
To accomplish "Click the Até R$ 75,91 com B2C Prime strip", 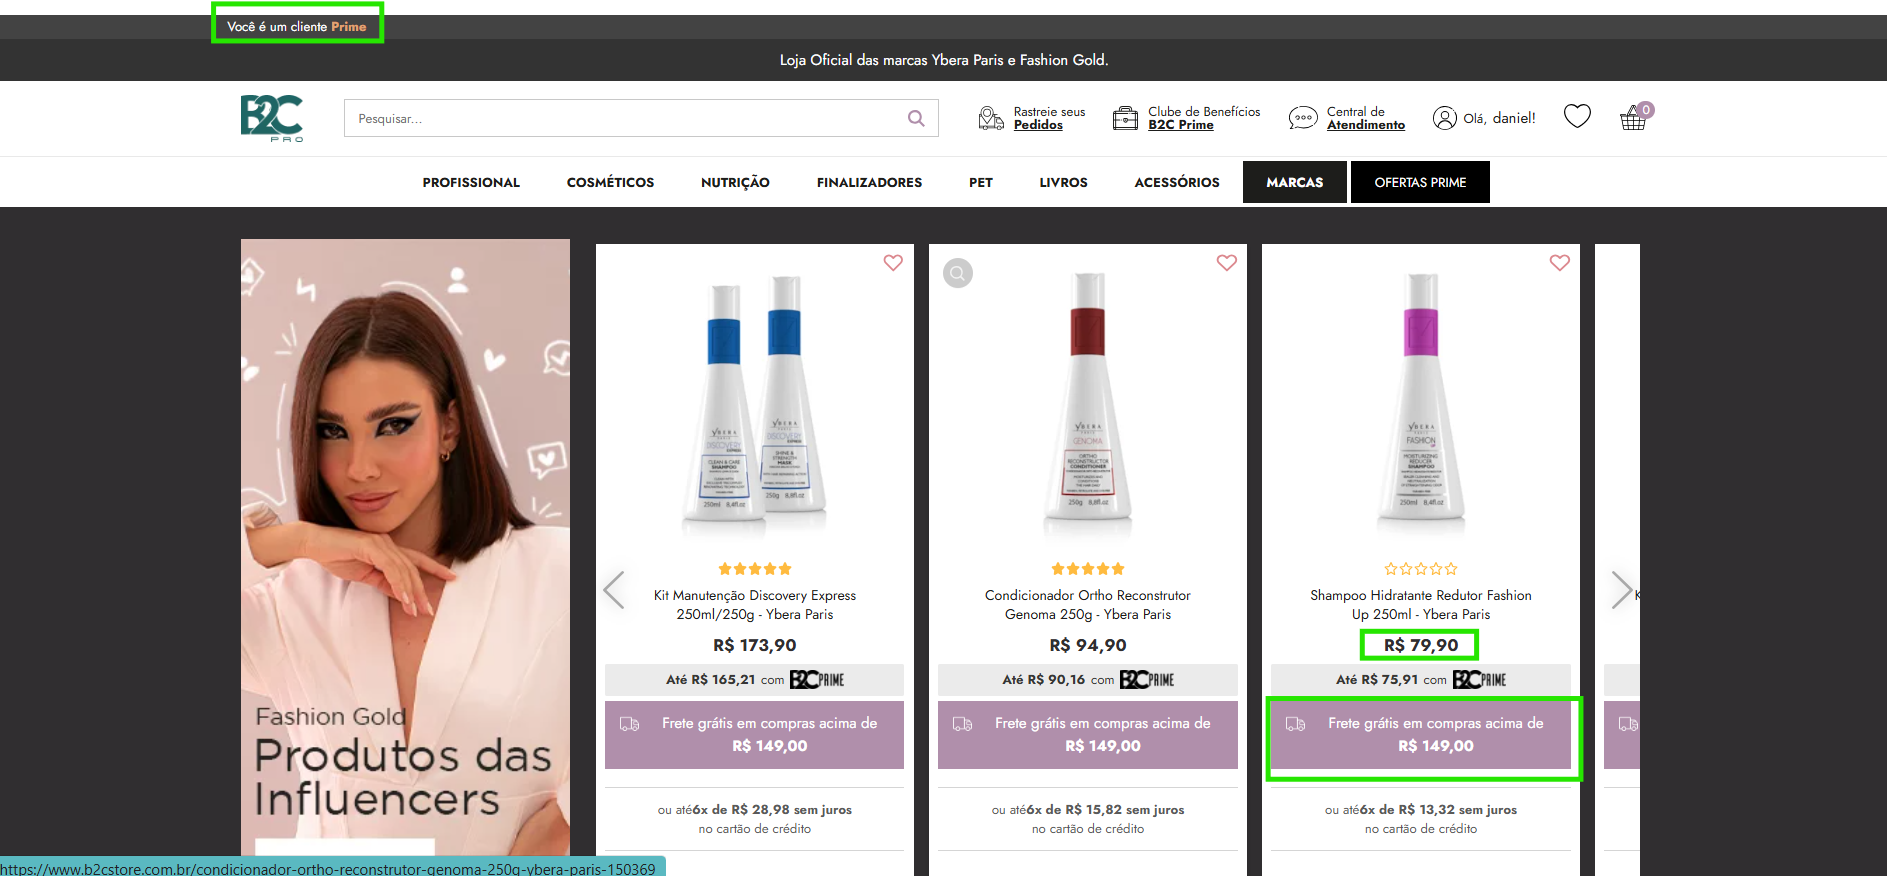I will tap(1421, 680).
